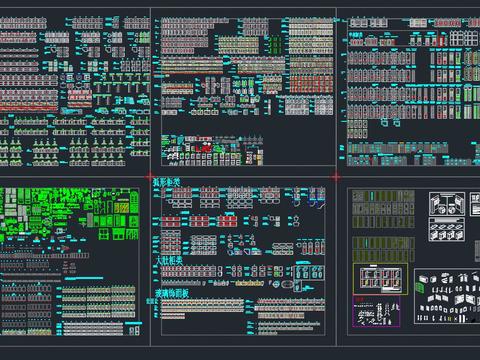This screenshot has height=360, width=480.
Task: Click the right red crosshair marker between sheets
Action: (x=336, y=176)
